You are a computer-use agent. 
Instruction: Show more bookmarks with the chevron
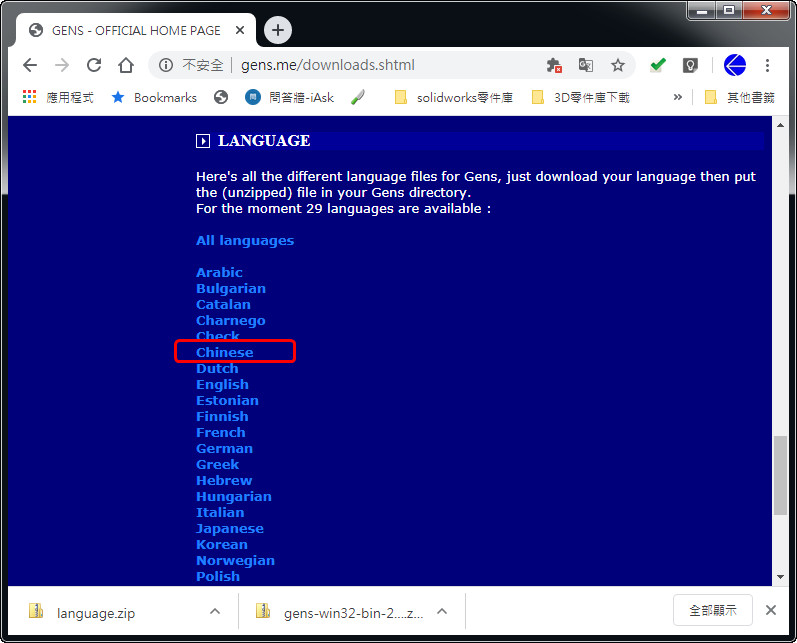pyautogui.click(x=677, y=97)
